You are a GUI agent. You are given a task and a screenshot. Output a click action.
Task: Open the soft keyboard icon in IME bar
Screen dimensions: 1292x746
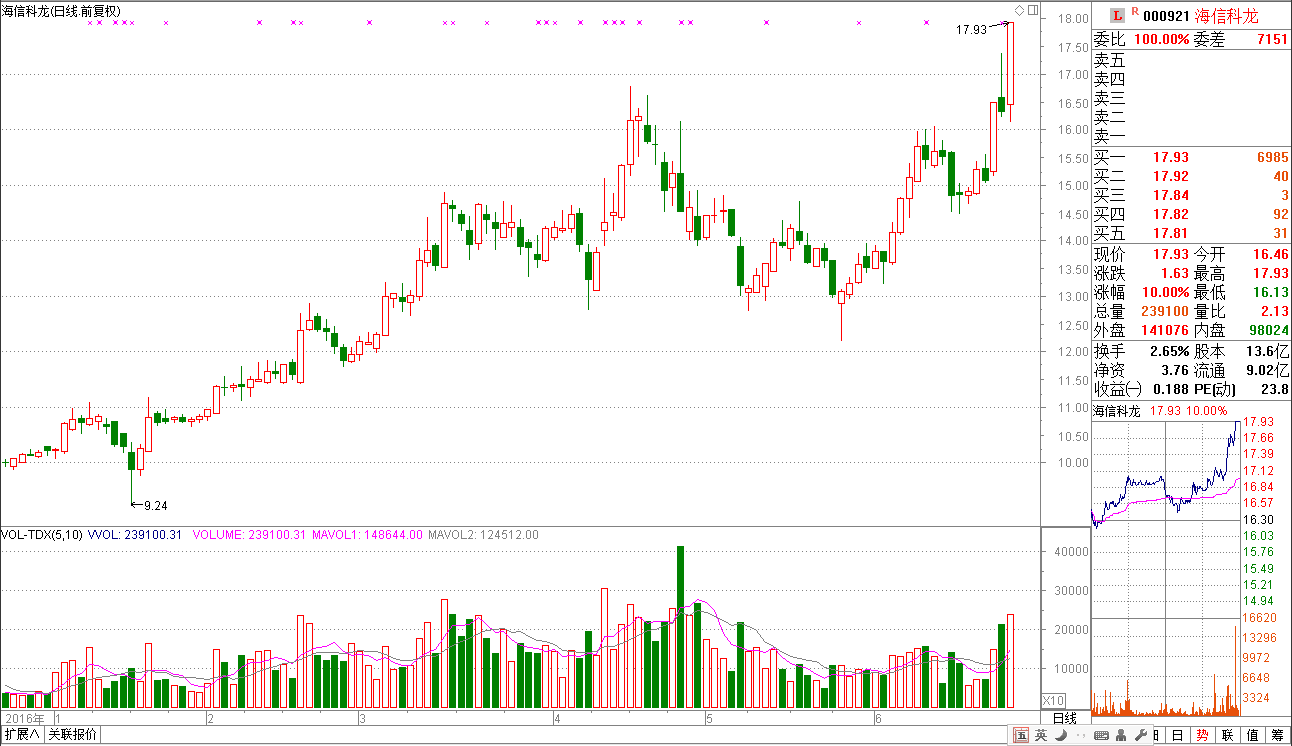[x=1100, y=736]
